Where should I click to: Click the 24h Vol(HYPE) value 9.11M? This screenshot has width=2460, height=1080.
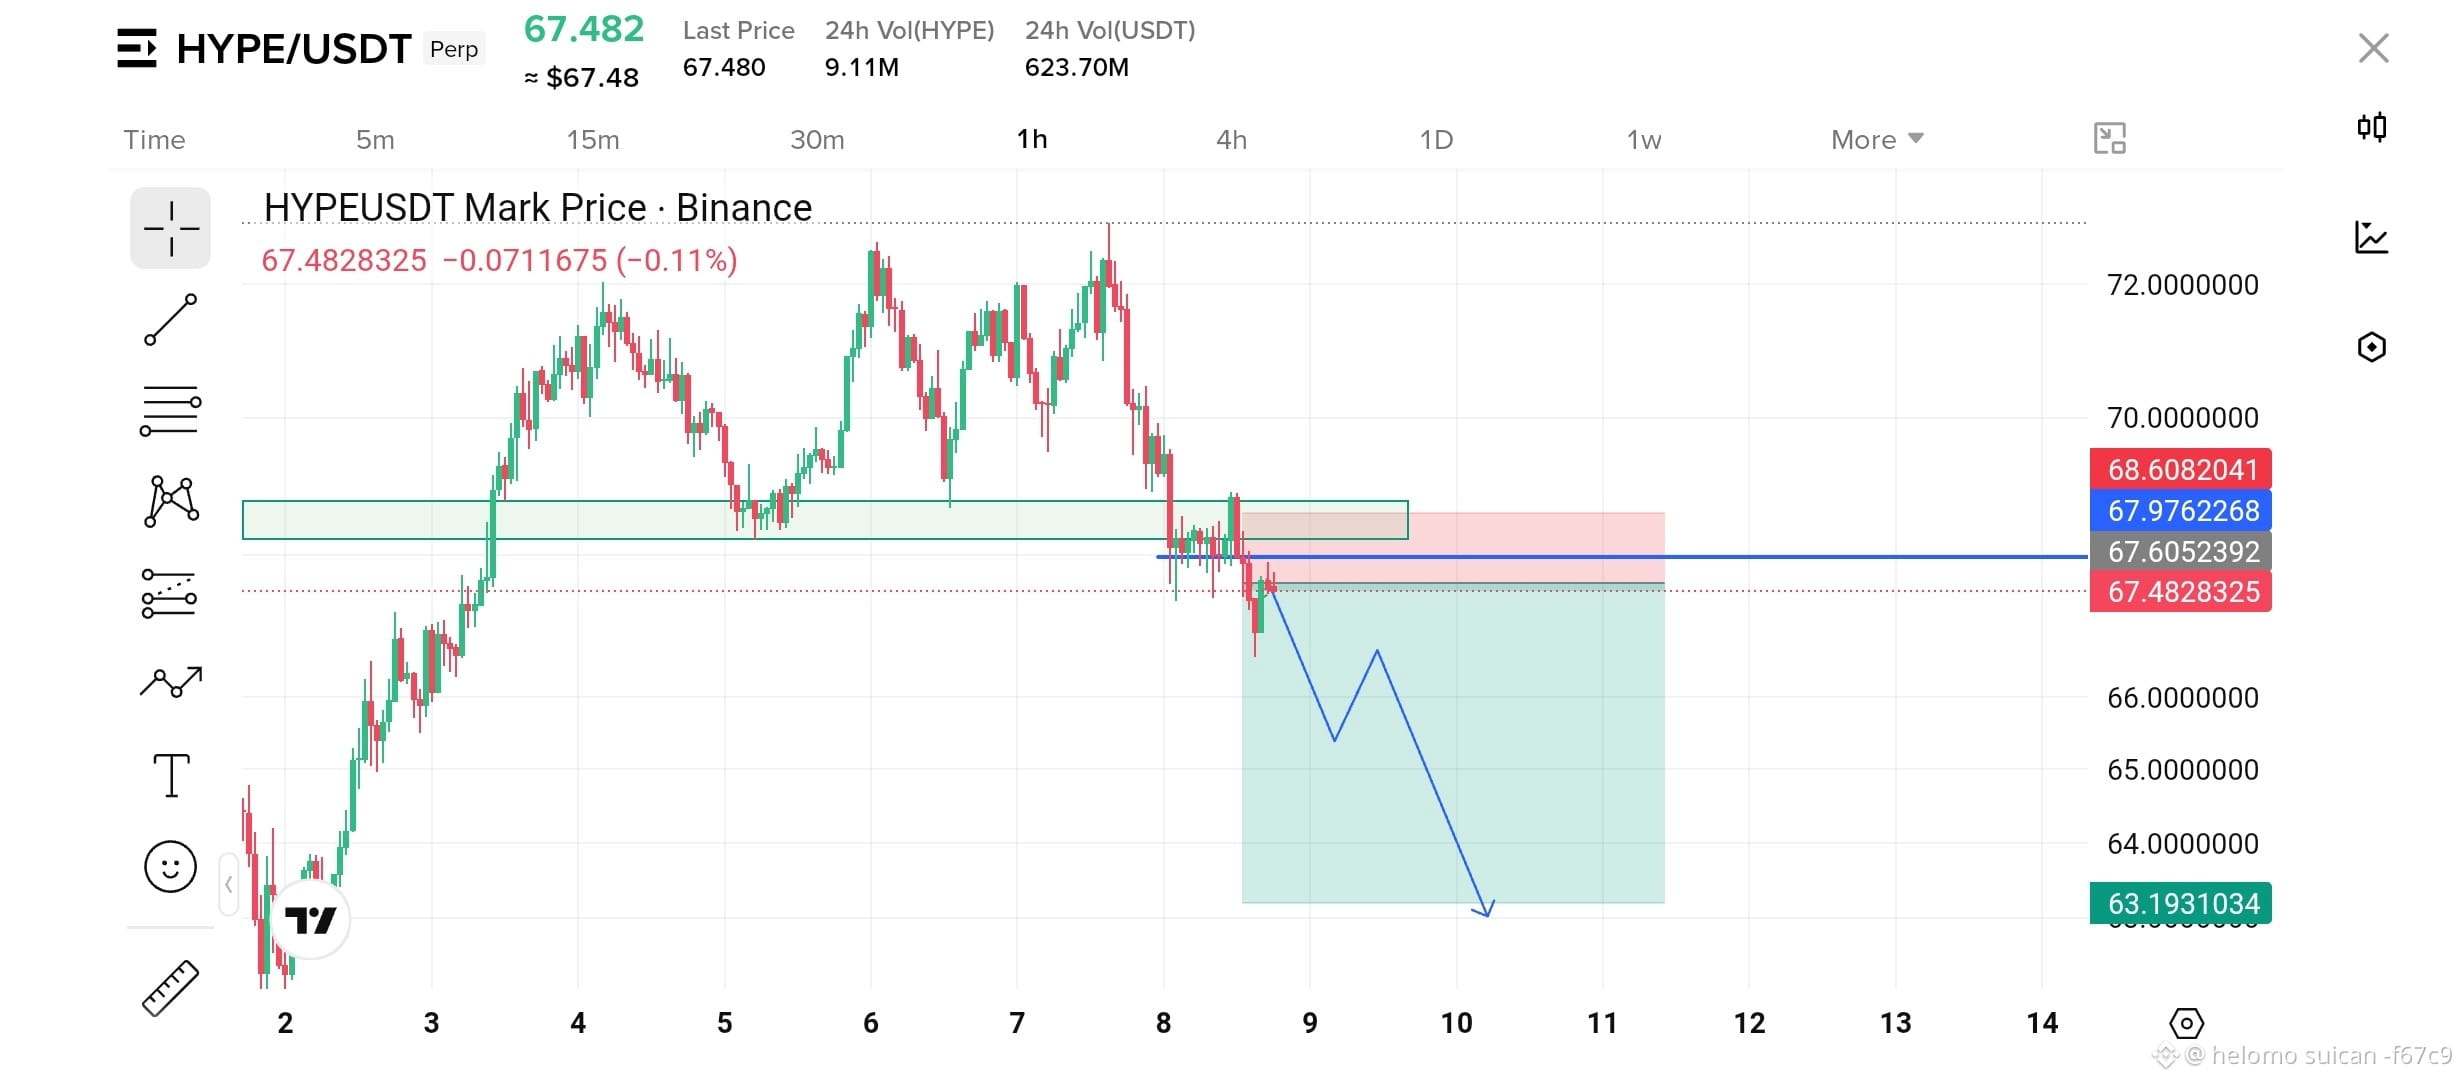point(862,67)
